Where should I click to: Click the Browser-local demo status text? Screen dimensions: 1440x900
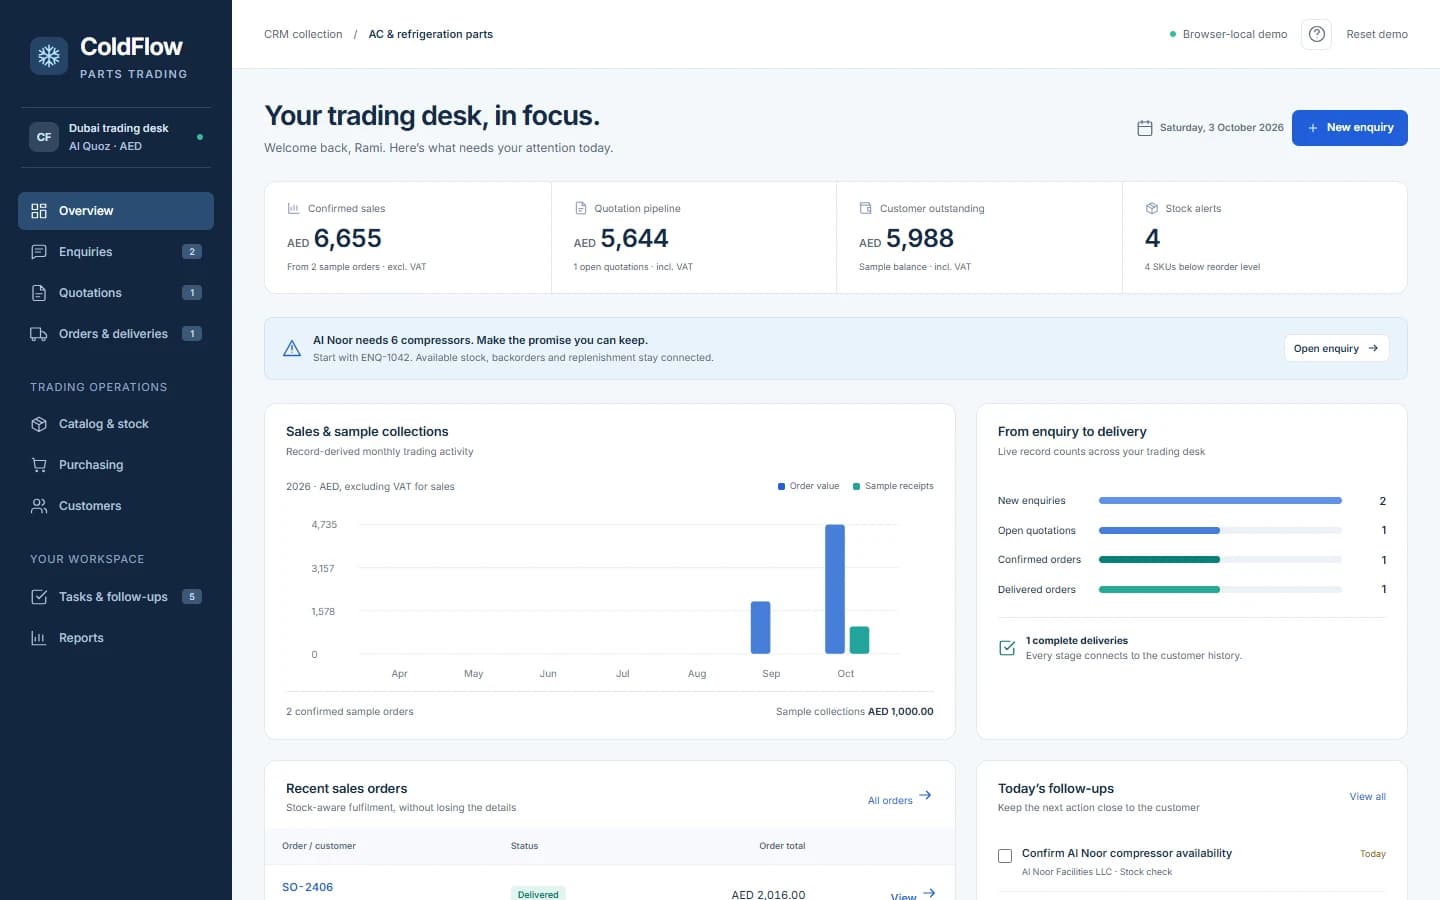tap(1234, 34)
